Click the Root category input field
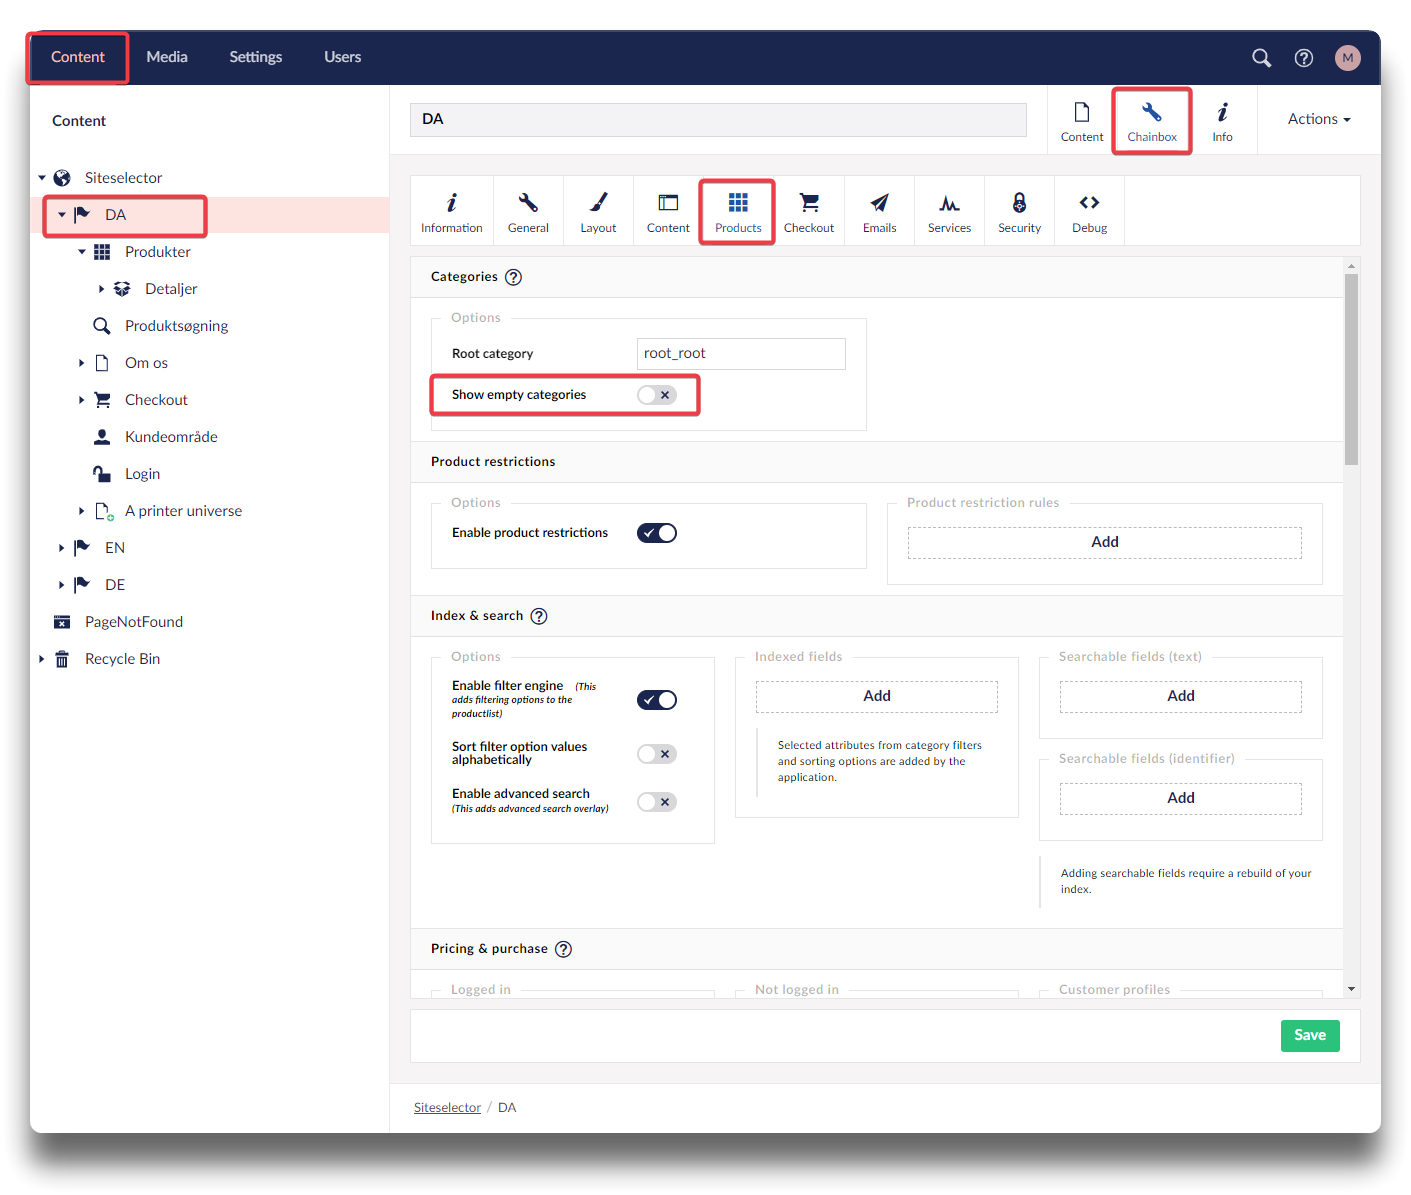 (740, 353)
